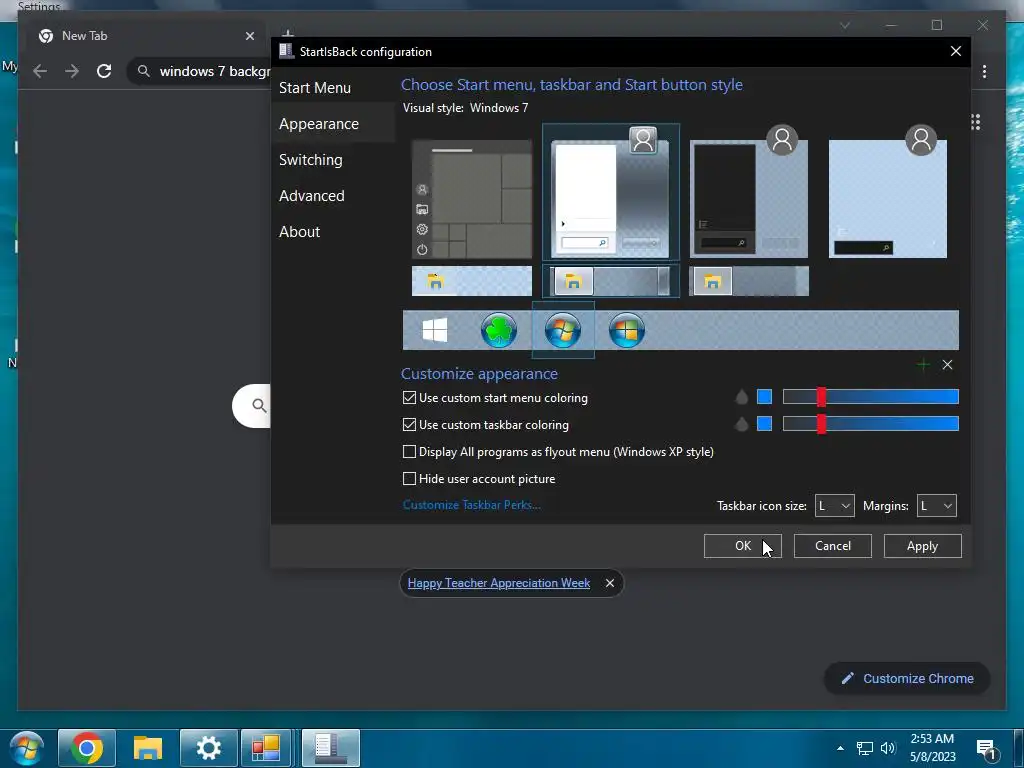Screen dimensions: 1024x768
Task: Adjust the taskbar coloring slider
Action: [871, 424]
